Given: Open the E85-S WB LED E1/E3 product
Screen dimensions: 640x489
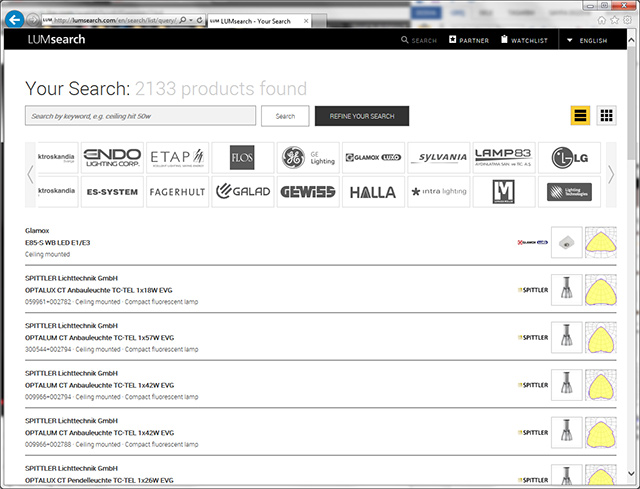Looking at the screenshot, I should pos(58,242).
